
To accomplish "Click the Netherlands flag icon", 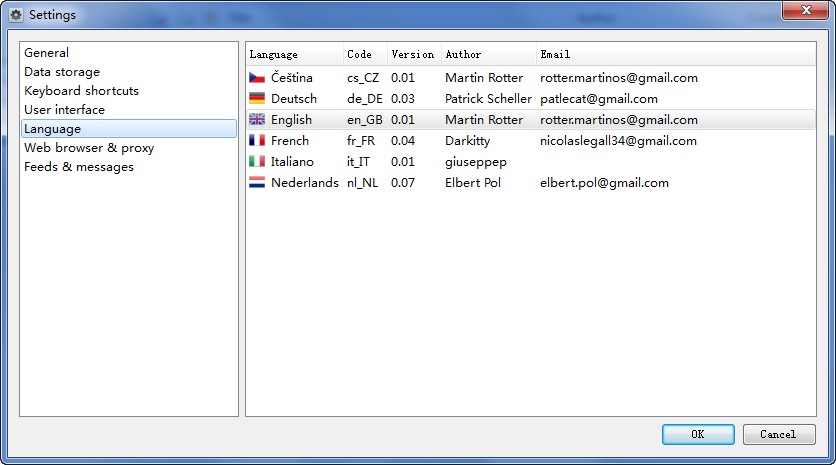I will (x=257, y=182).
